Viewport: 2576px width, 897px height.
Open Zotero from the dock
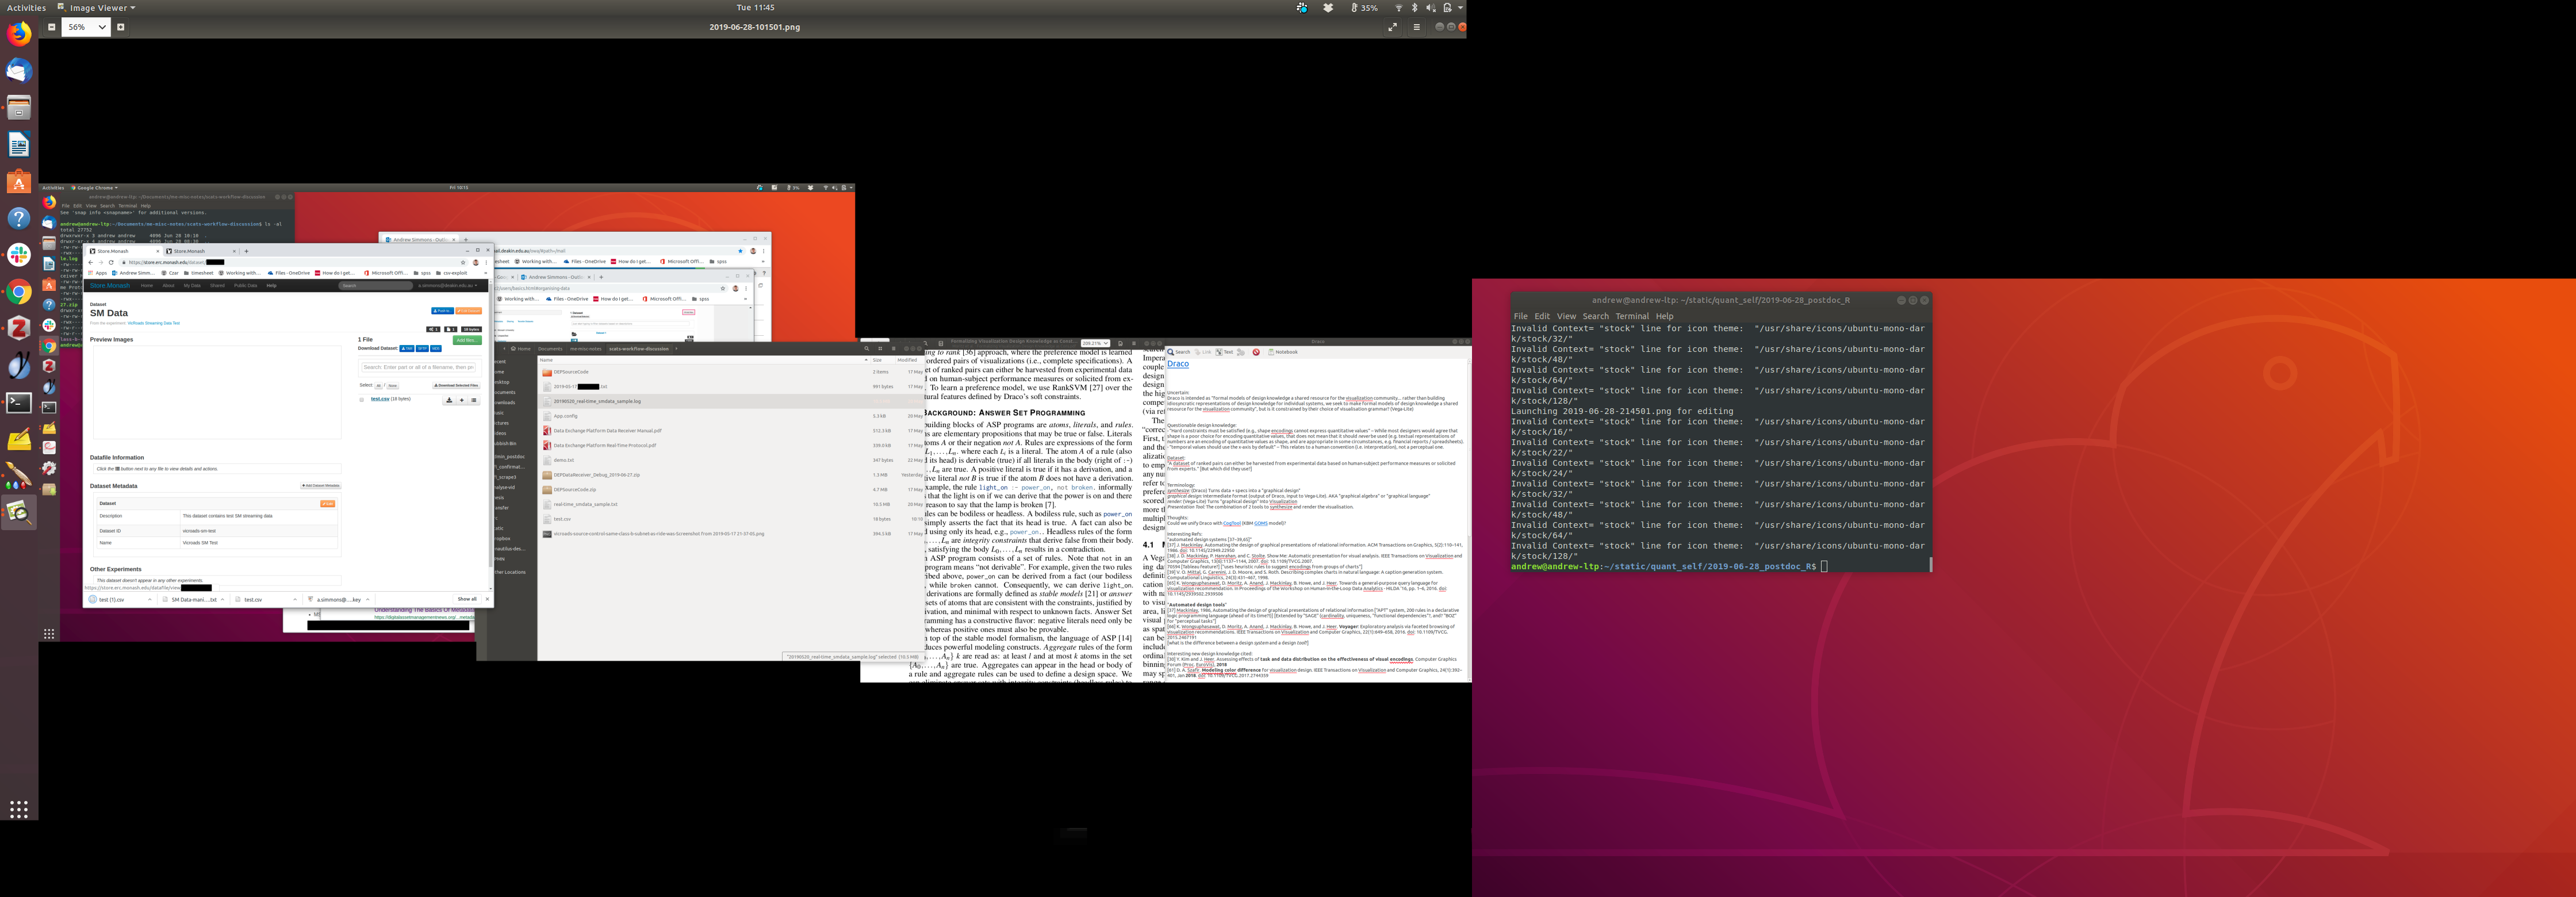[x=19, y=328]
